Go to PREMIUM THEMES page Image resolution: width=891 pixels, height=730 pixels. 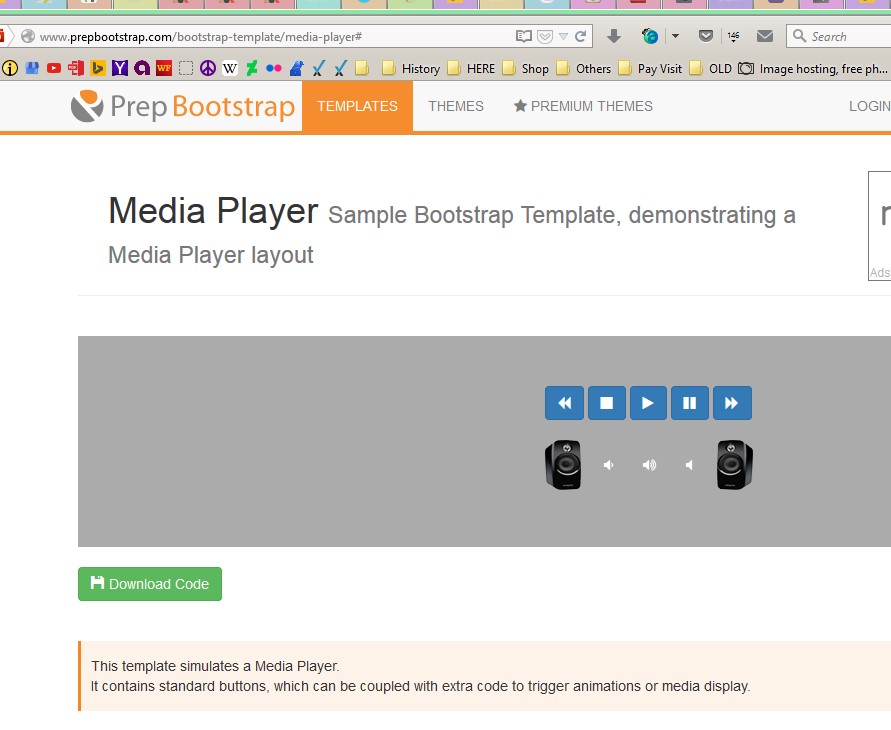coord(583,106)
